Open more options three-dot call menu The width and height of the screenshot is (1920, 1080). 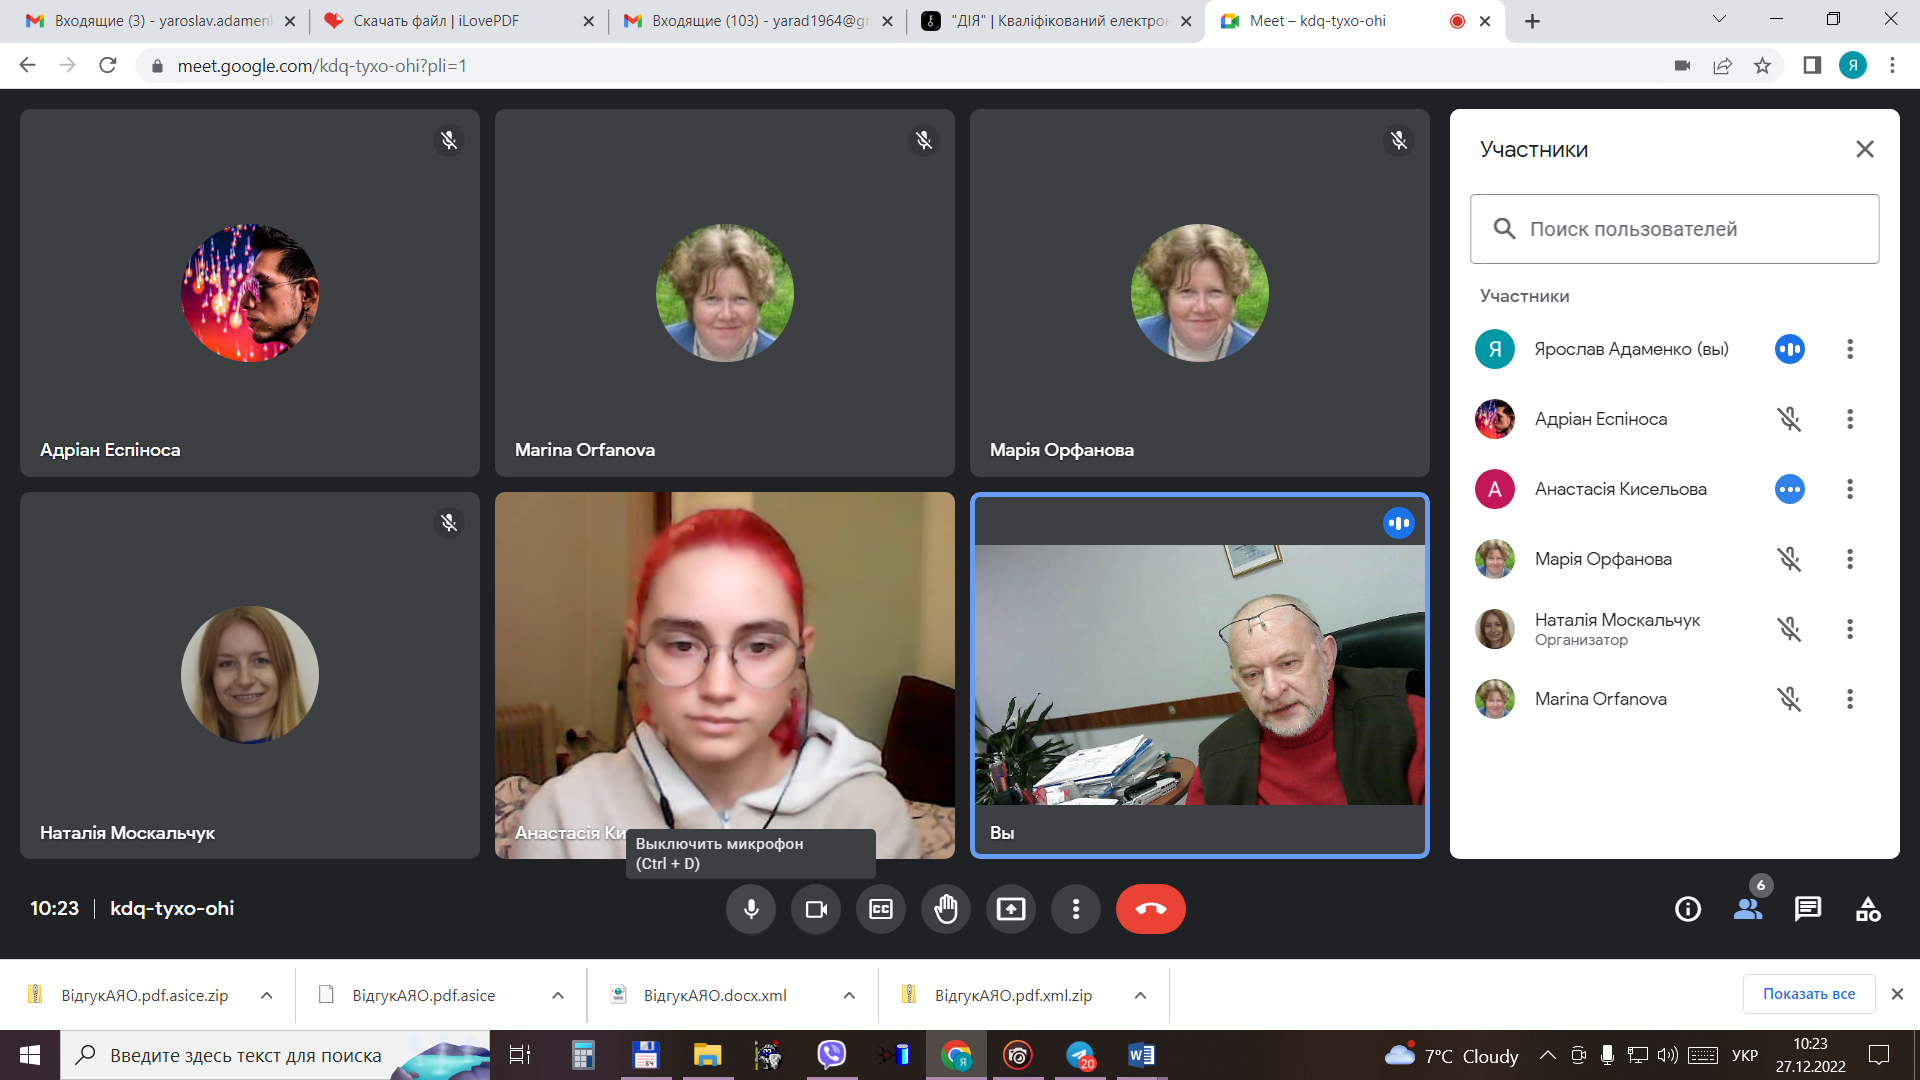coord(1075,909)
